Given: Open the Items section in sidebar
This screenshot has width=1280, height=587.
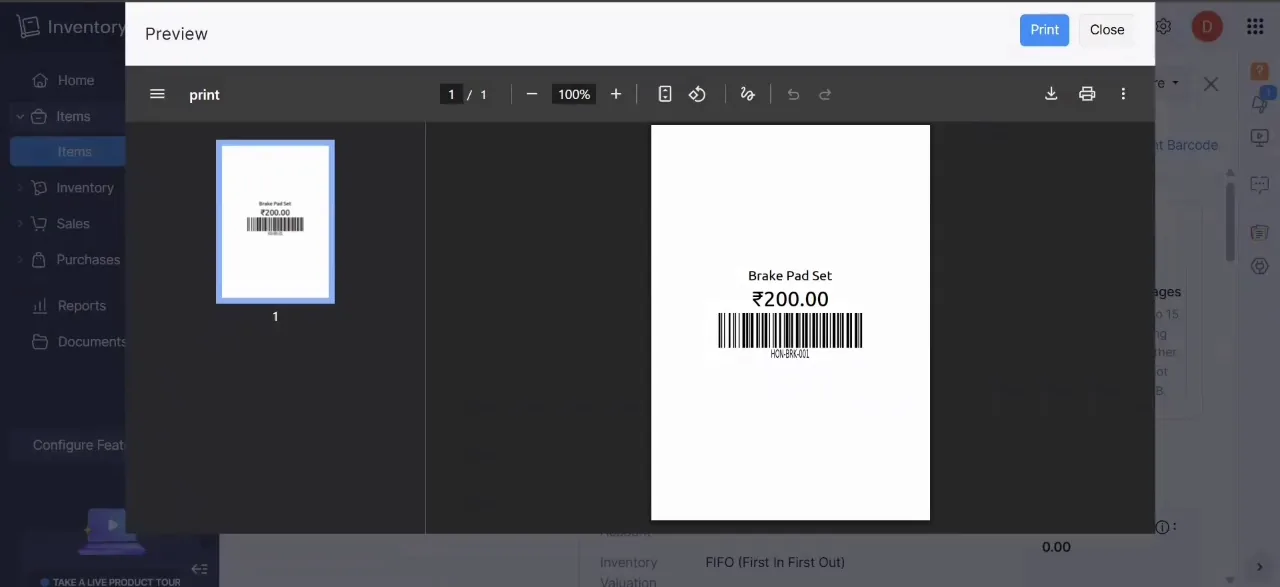Looking at the screenshot, I should click(73, 116).
